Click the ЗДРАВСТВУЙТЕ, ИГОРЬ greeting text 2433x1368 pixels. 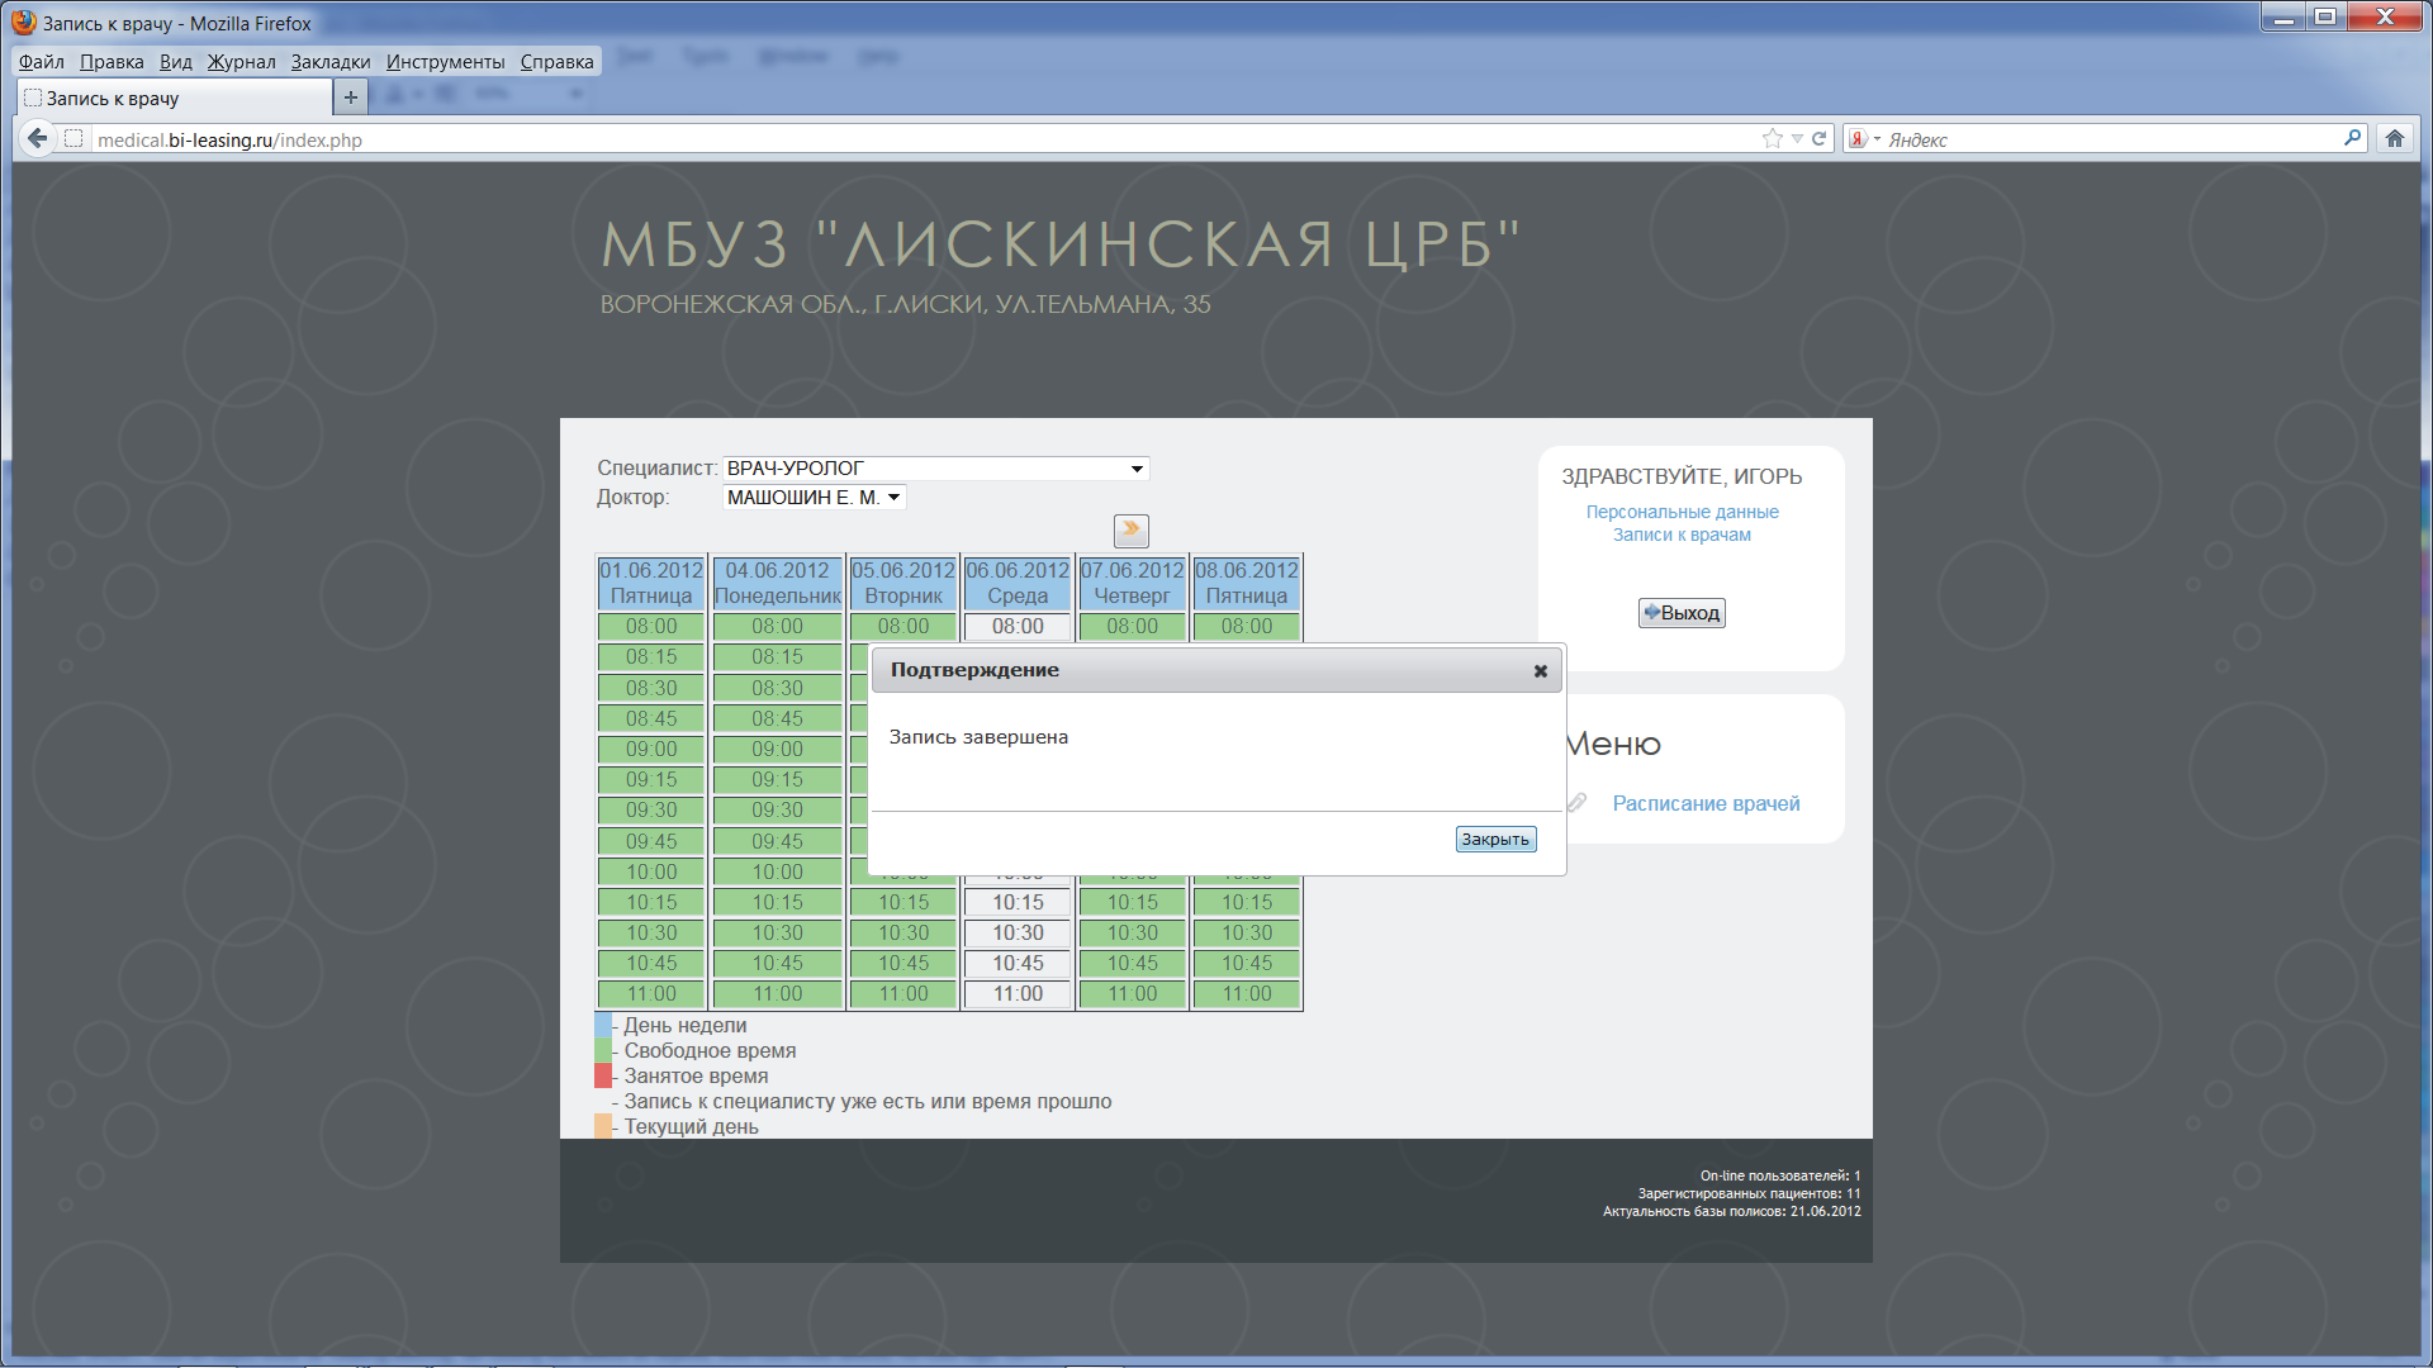tap(1681, 476)
